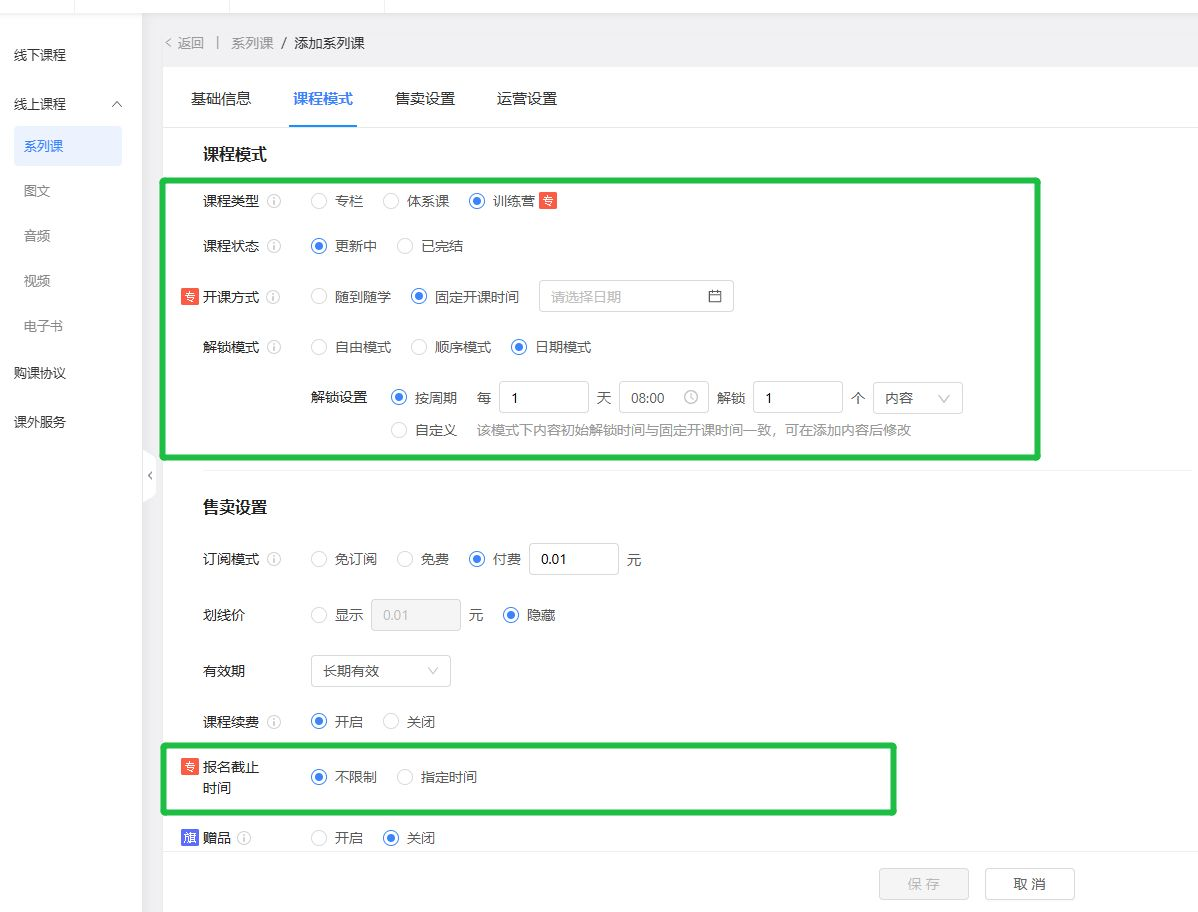Click the 专 badge before 报名截止时间
This screenshot has height=912, width=1198.
(189, 766)
